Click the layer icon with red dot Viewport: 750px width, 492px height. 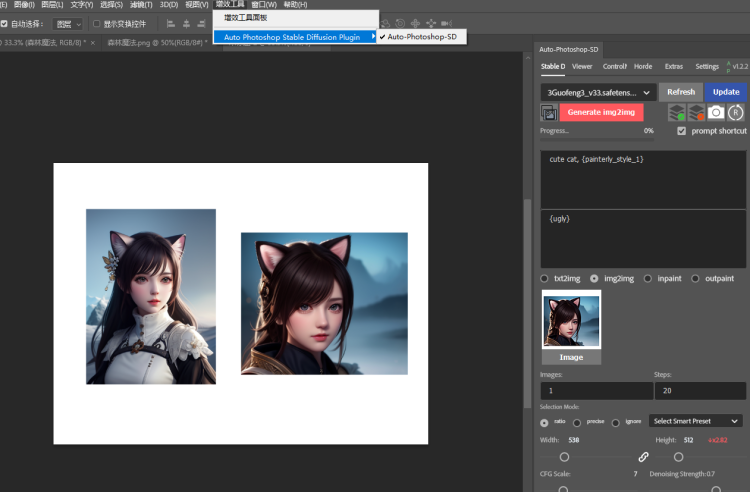(x=697, y=112)
